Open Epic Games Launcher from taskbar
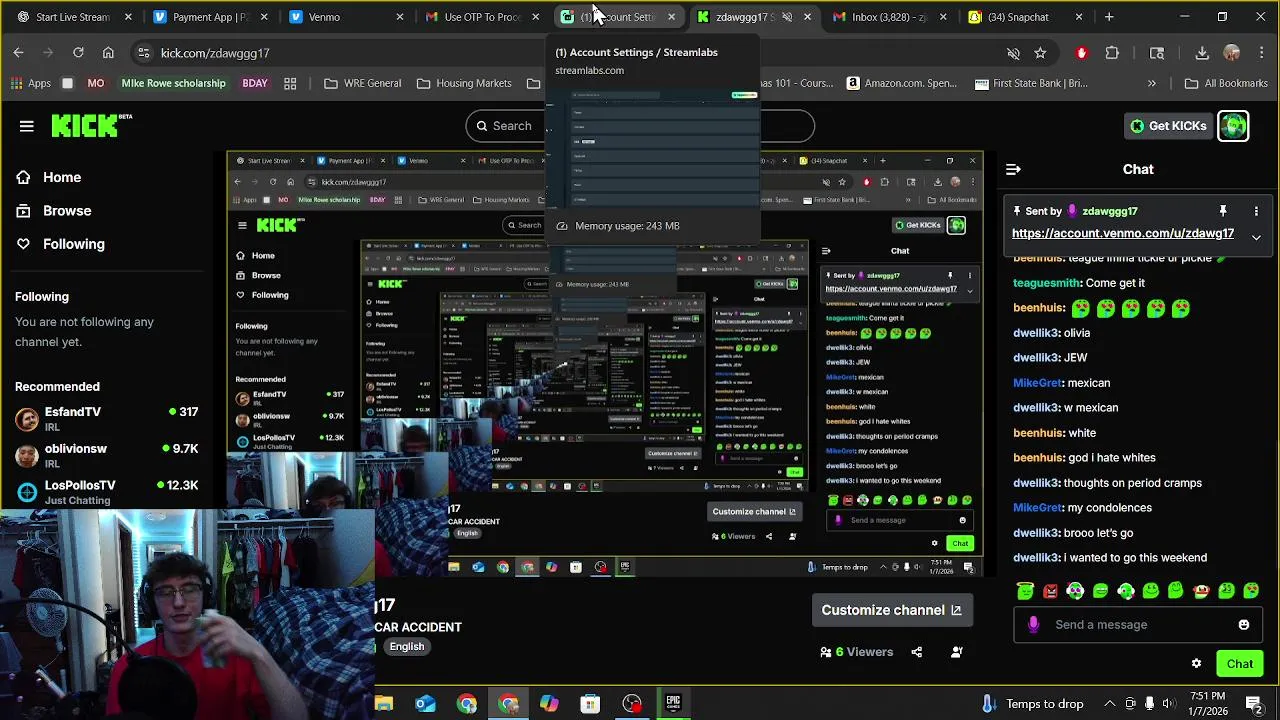The image size is (1280, 720). coord(673,704)
